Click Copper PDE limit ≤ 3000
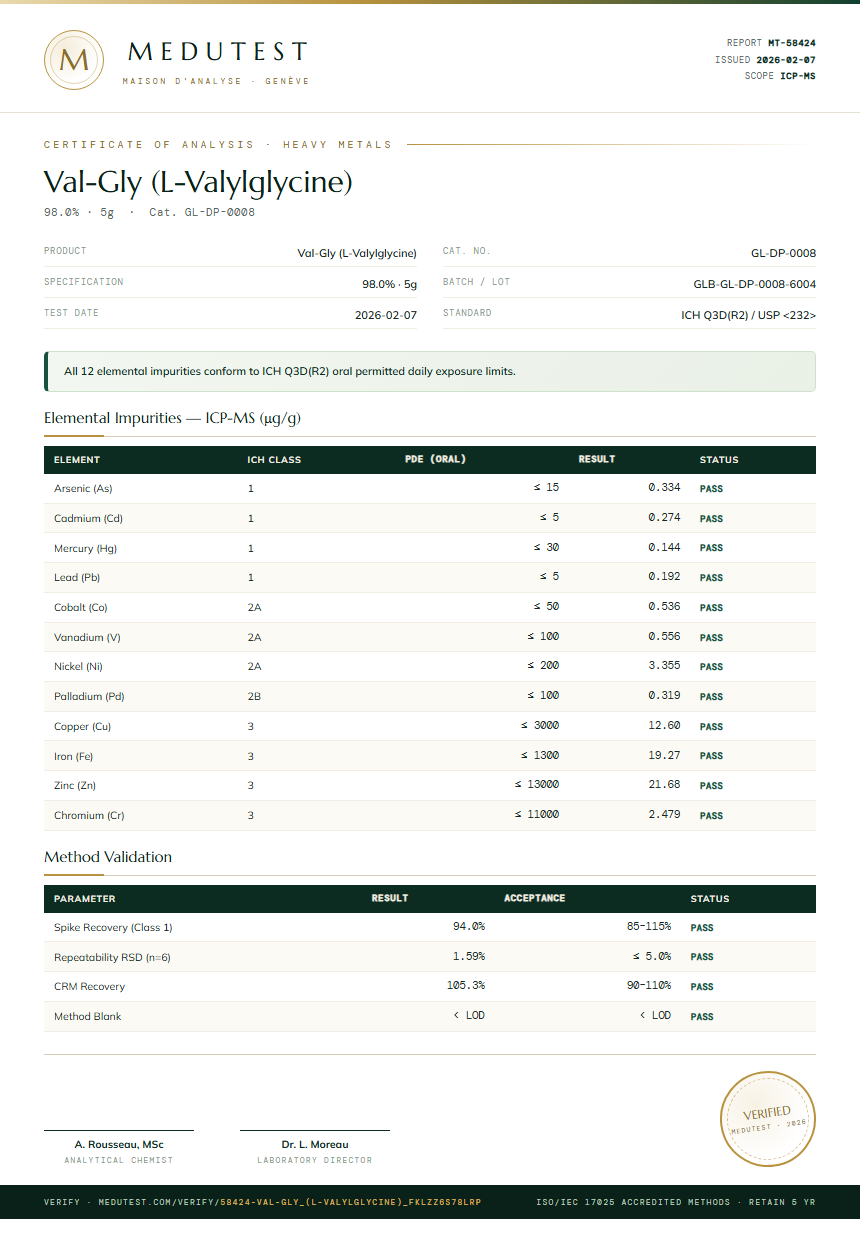The width and height of the screenshot is (860, 1249). [540, 726]
